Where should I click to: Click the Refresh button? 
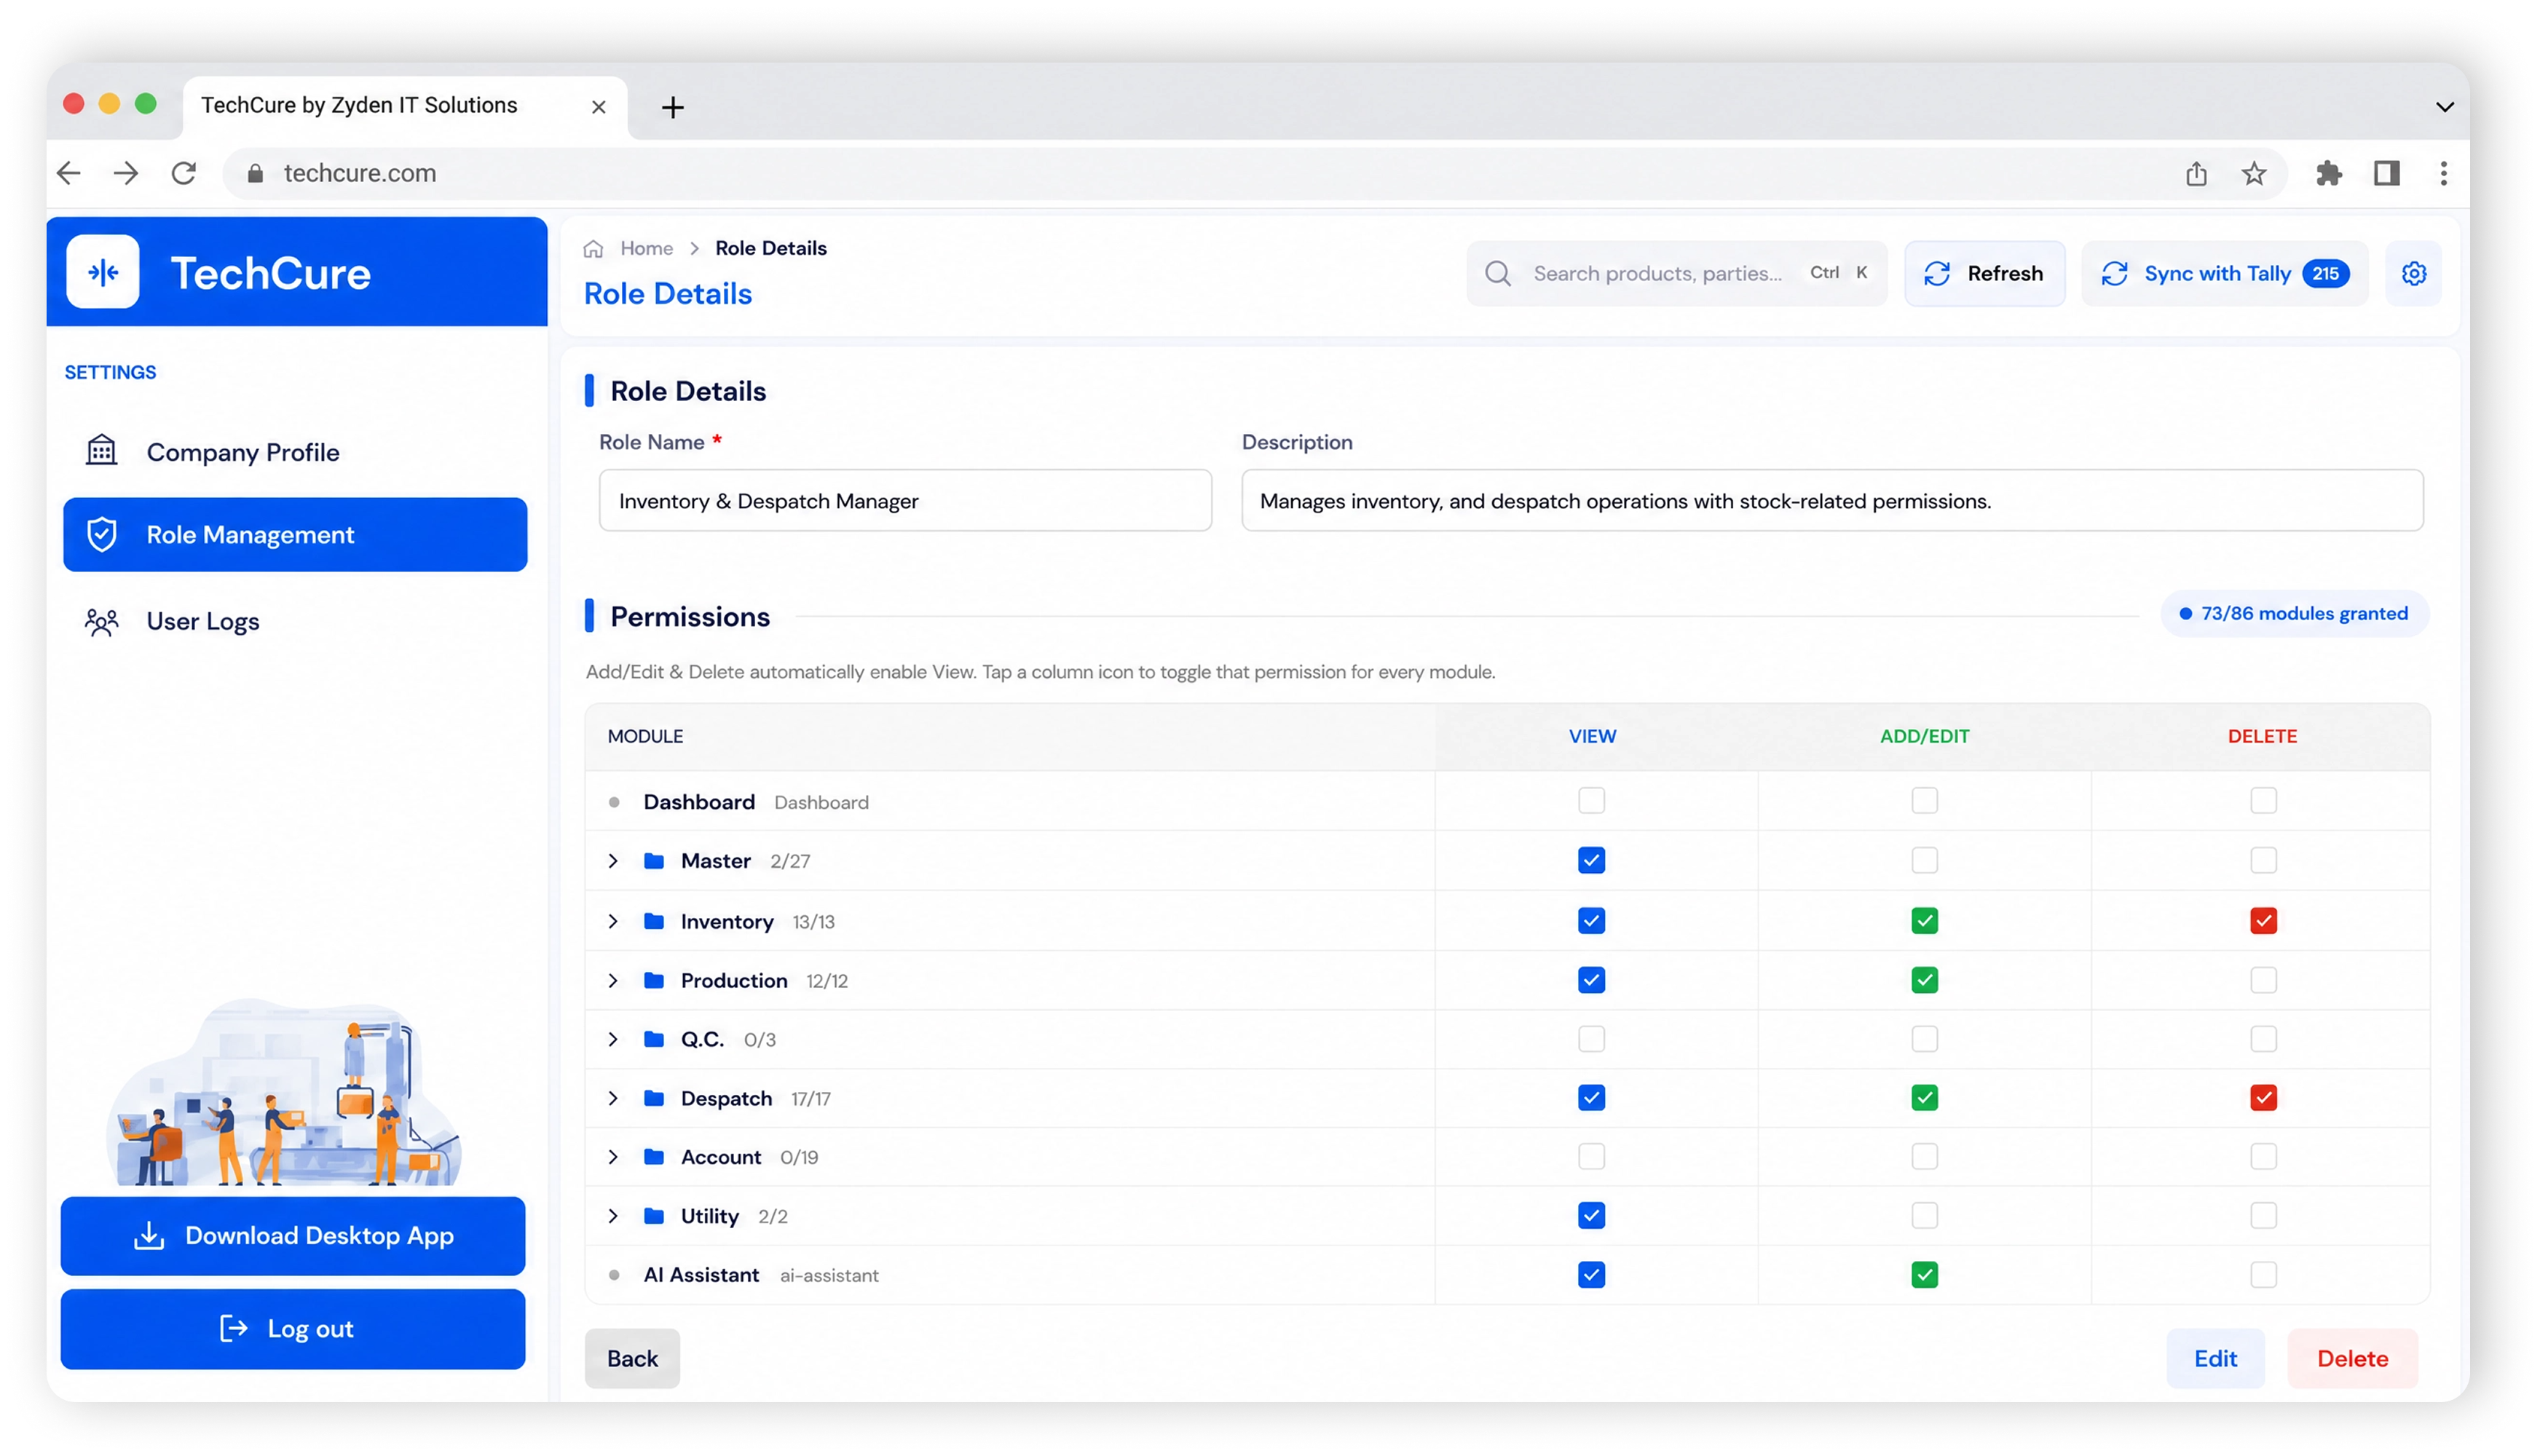point(1984,273)
